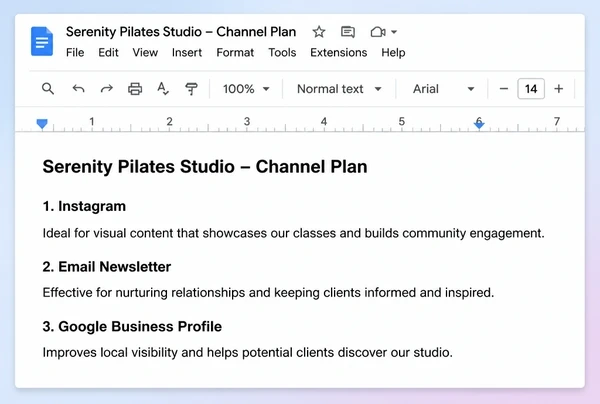Screen dimensions: 600x404
Task: Start a meeting with the camera icon
Action: click(x=378, y=32)
